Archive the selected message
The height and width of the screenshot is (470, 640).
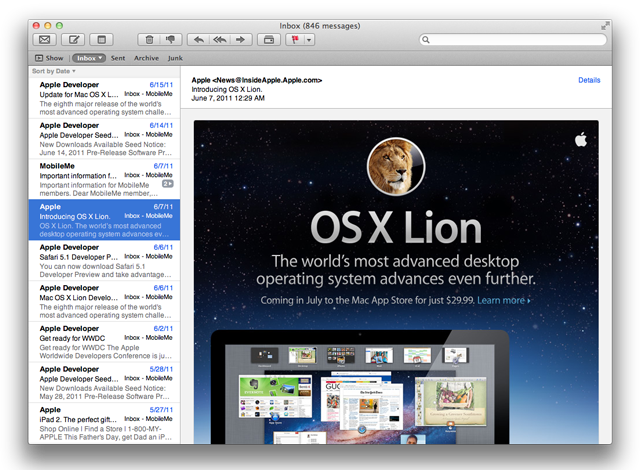click(x=269, y=40)
